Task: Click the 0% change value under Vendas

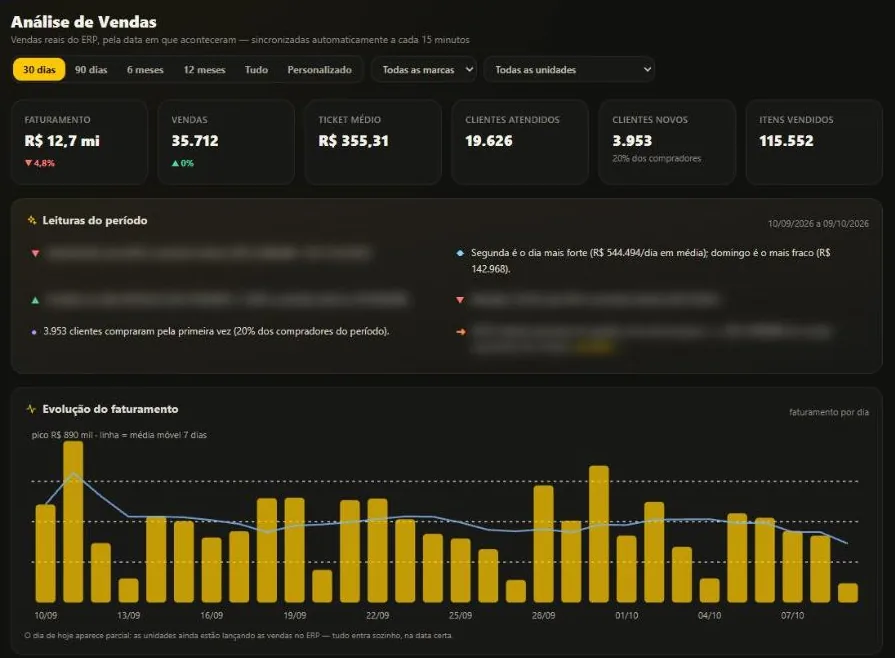Action: 187,163
